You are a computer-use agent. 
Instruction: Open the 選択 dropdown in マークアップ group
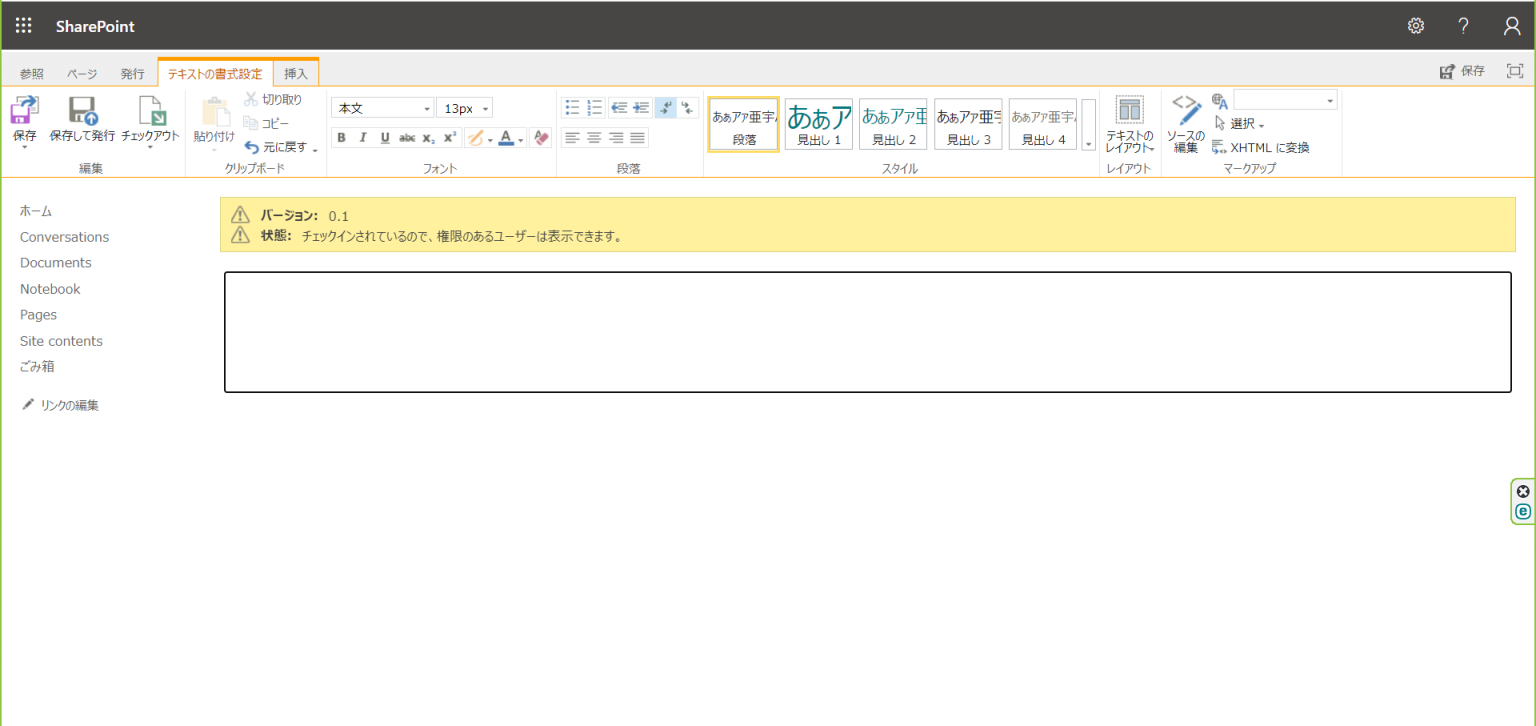point(1243,123)
